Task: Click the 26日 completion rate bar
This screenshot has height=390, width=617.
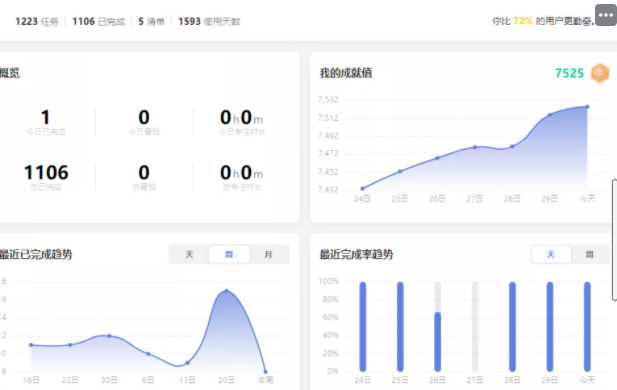Action: tap(437, 327)
